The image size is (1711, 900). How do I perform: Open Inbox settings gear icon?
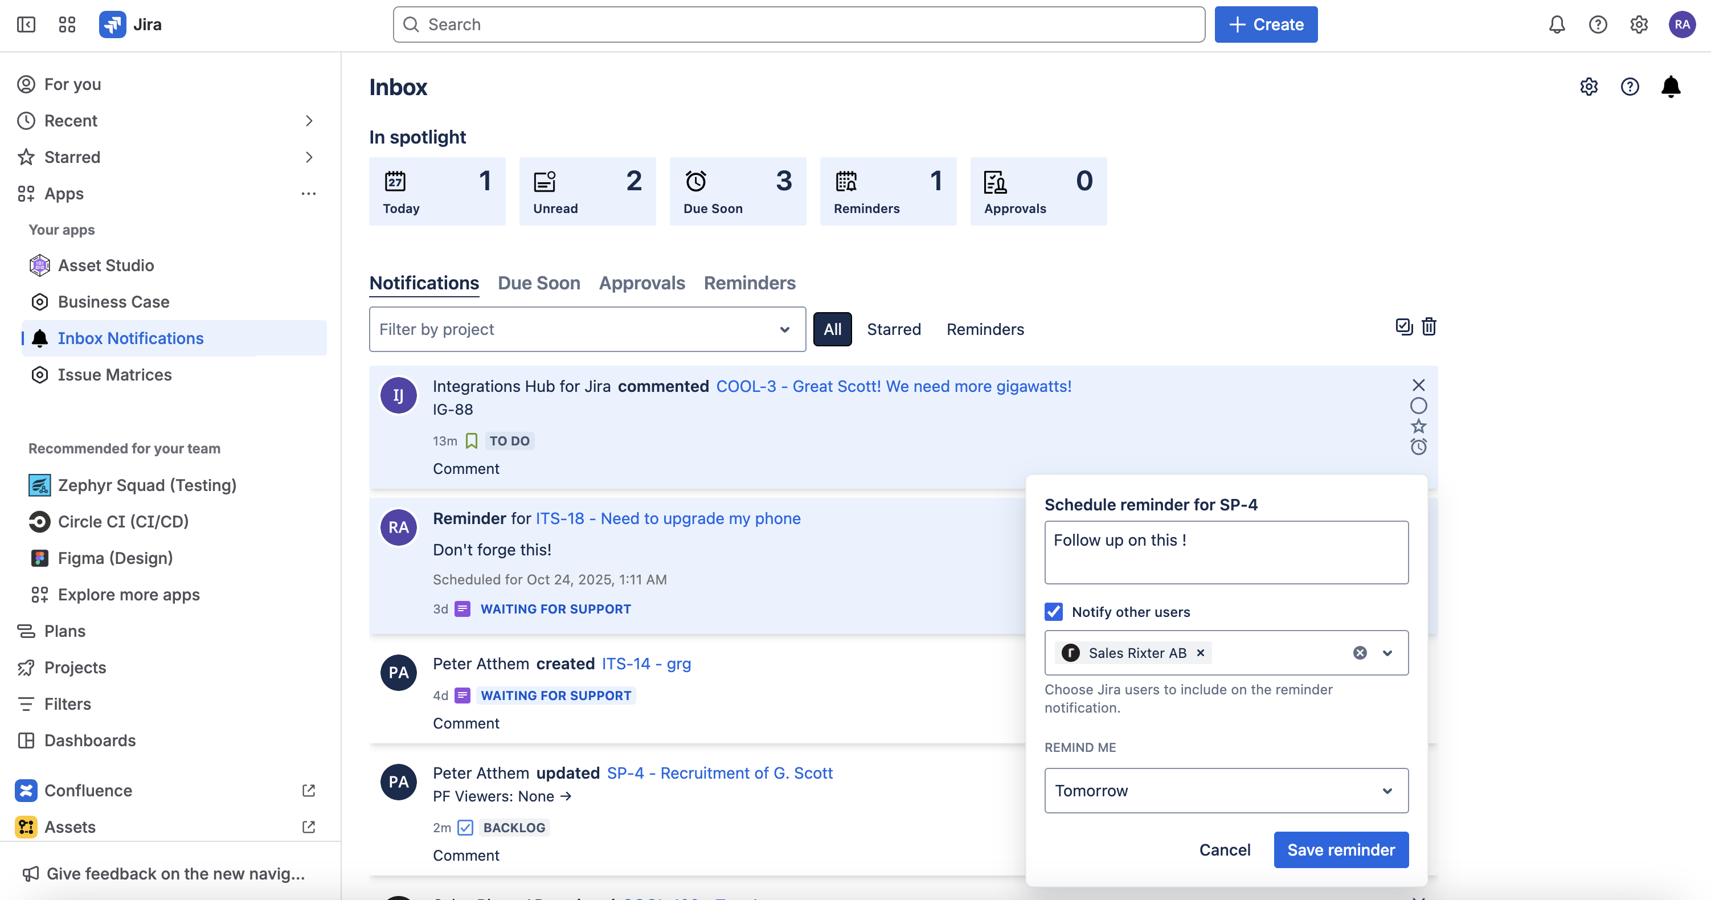1589,87
